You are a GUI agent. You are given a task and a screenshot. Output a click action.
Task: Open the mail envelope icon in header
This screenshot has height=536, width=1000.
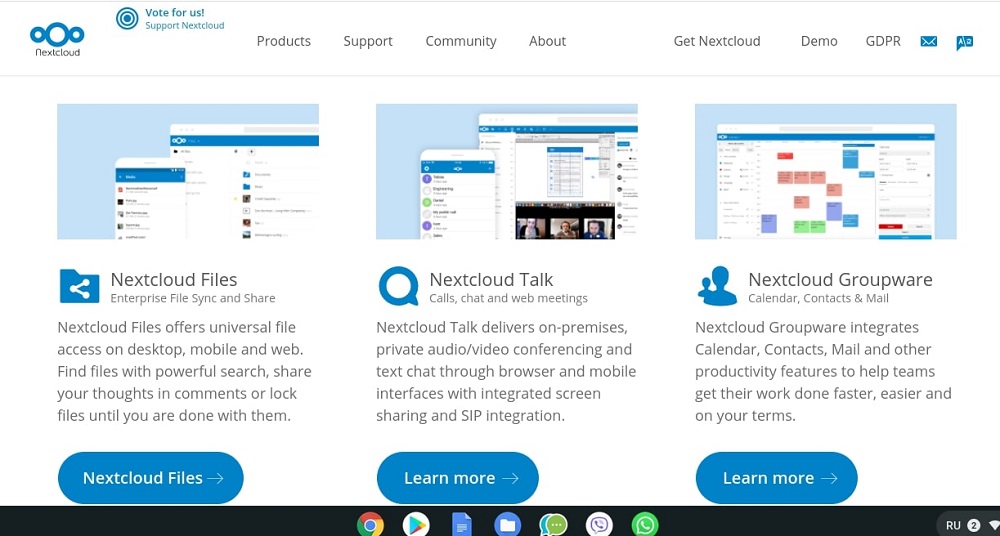click(929, 41)
